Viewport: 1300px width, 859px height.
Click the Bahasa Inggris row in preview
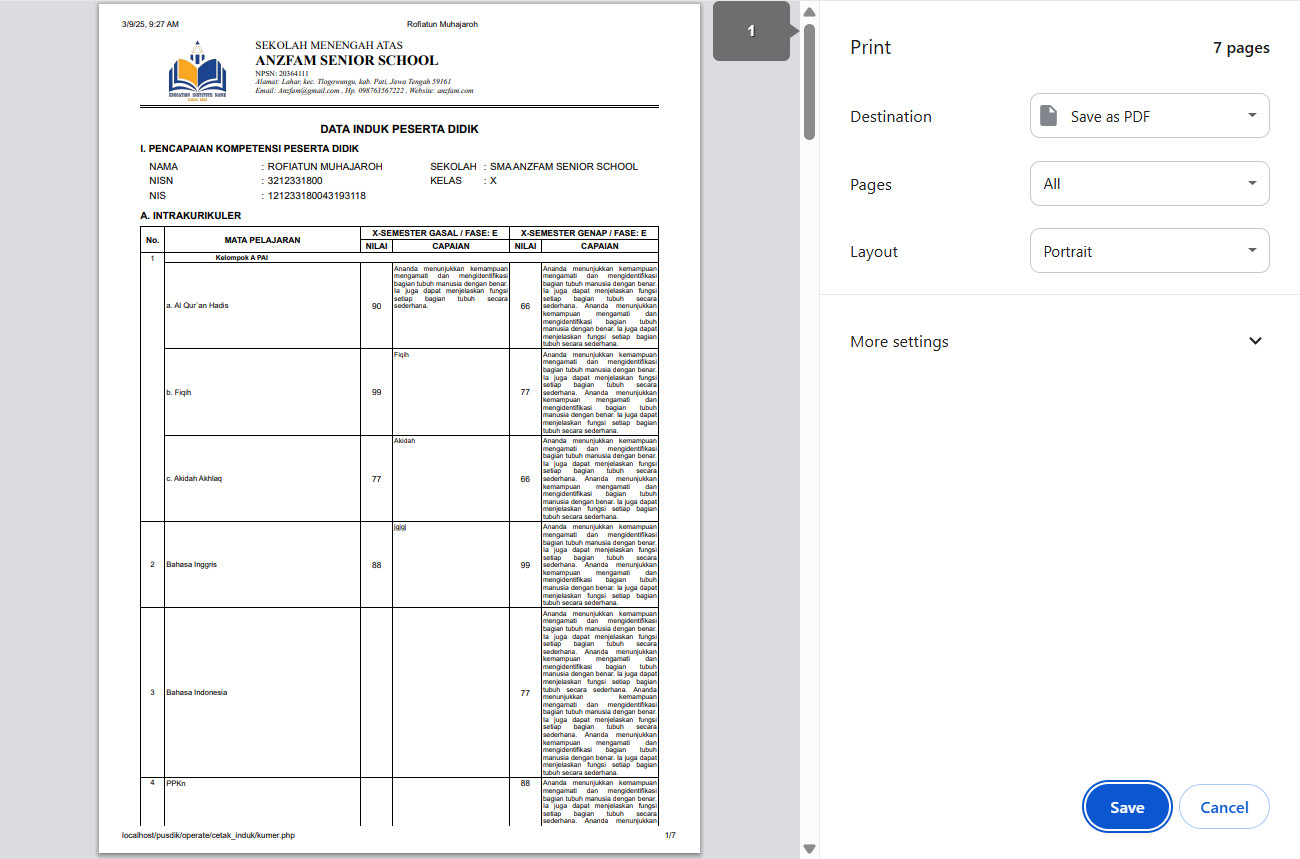[x=190, y=565]
